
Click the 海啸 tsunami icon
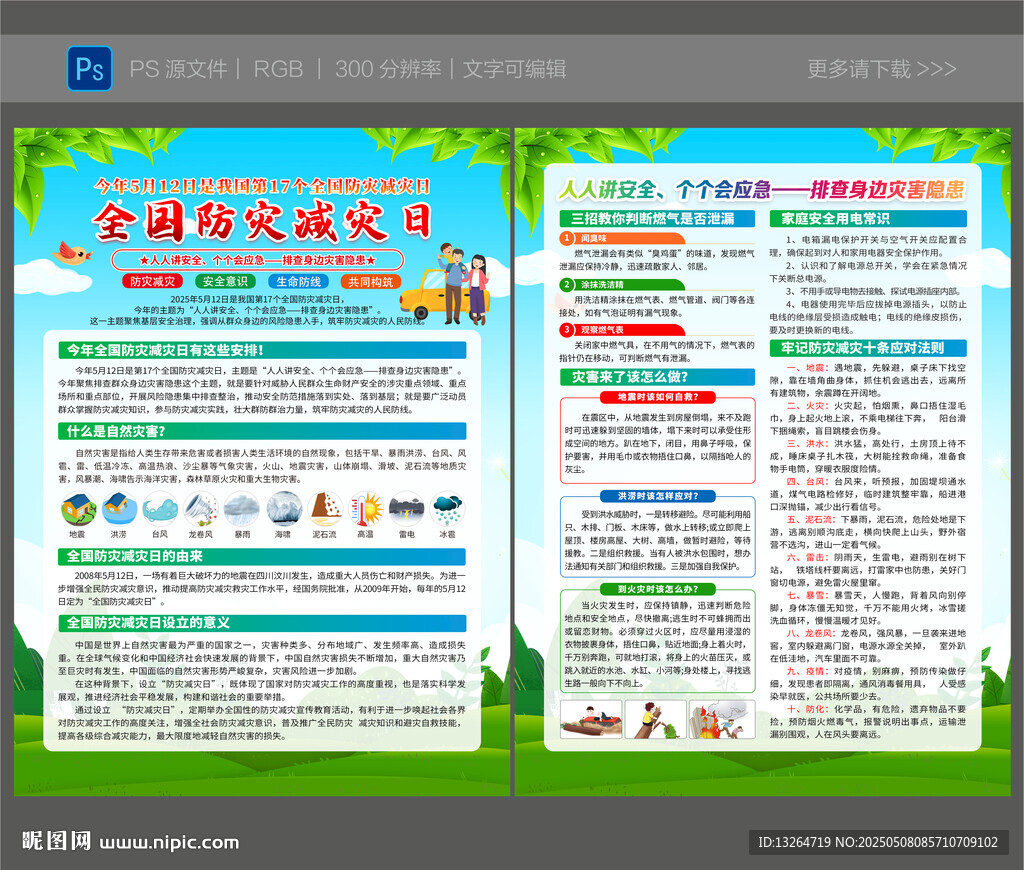tap(283, 509)
